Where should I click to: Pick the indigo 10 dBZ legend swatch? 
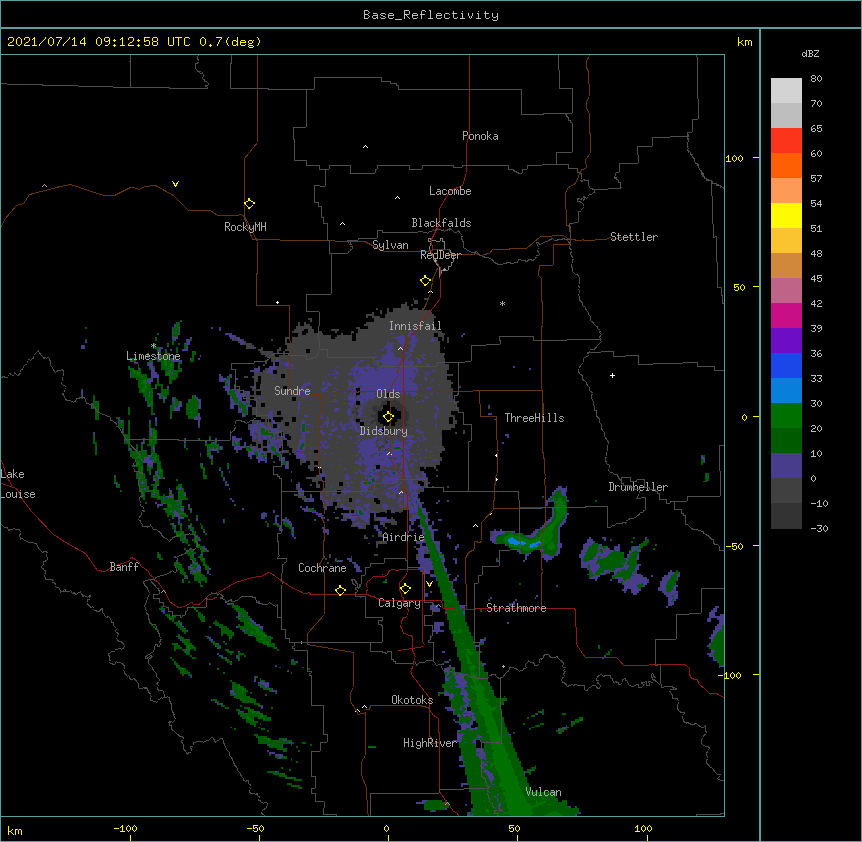[x=786, y=466]
